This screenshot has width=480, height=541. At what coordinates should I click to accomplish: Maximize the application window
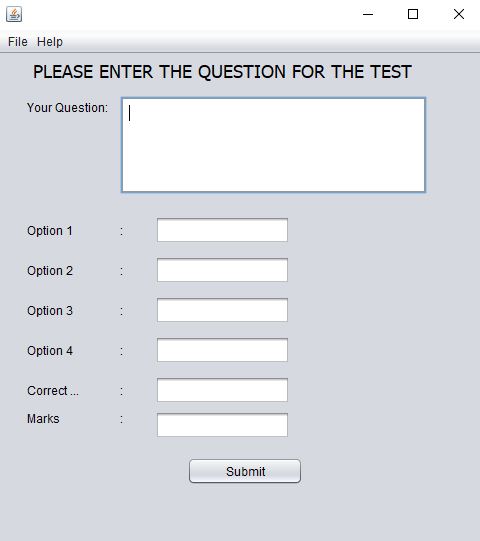click(413, 14)
